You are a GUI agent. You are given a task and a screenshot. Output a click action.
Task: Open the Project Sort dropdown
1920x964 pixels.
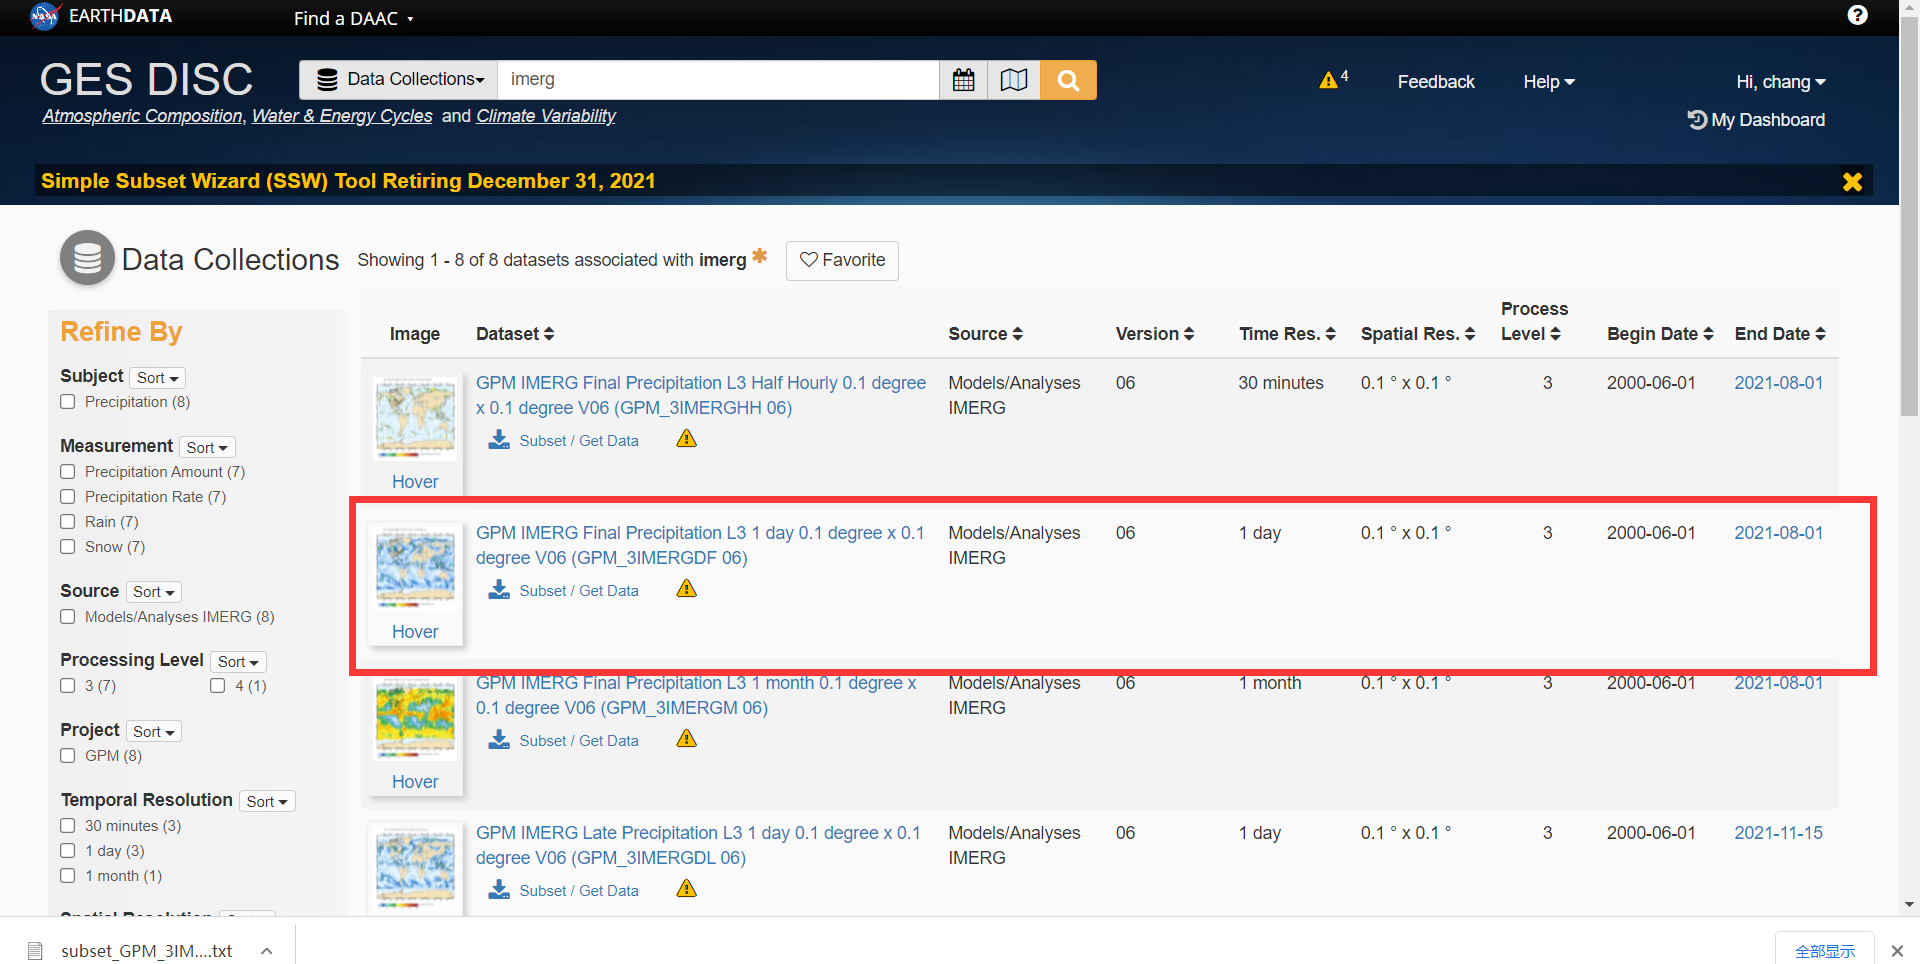click(x=154, y=732)
